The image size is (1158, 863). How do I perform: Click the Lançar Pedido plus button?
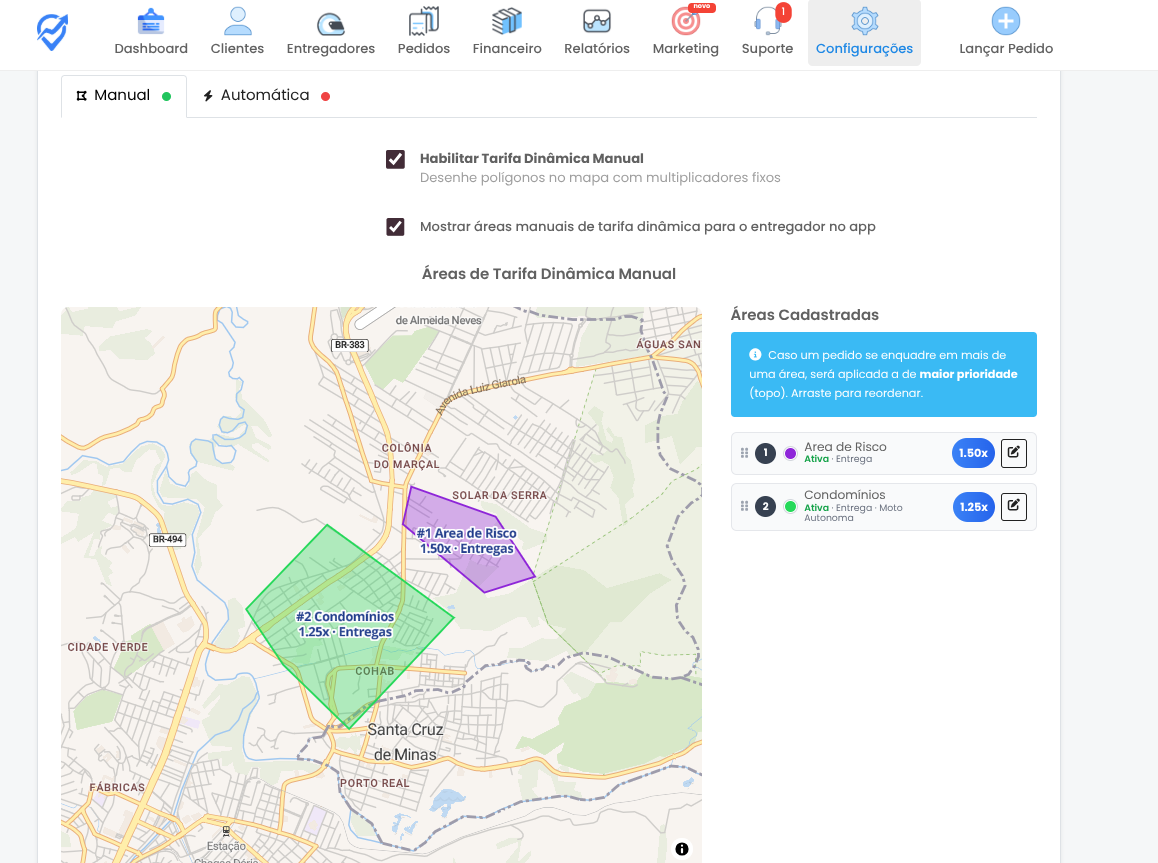point(1005,23)
